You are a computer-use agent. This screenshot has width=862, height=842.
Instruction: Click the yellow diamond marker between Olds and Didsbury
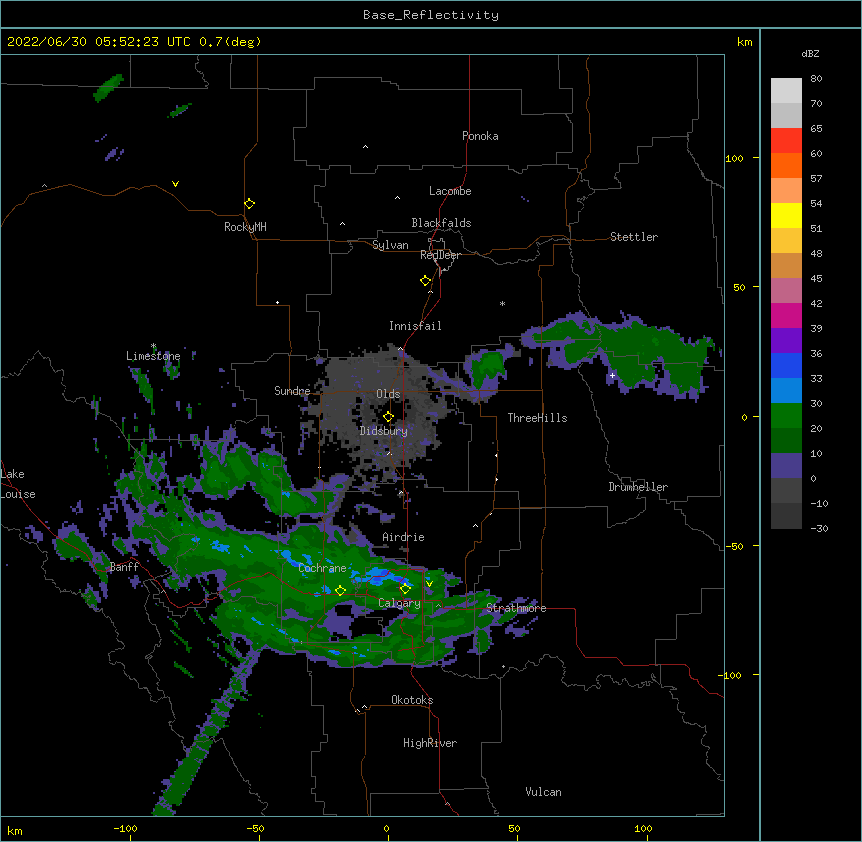tap(388, 417)
